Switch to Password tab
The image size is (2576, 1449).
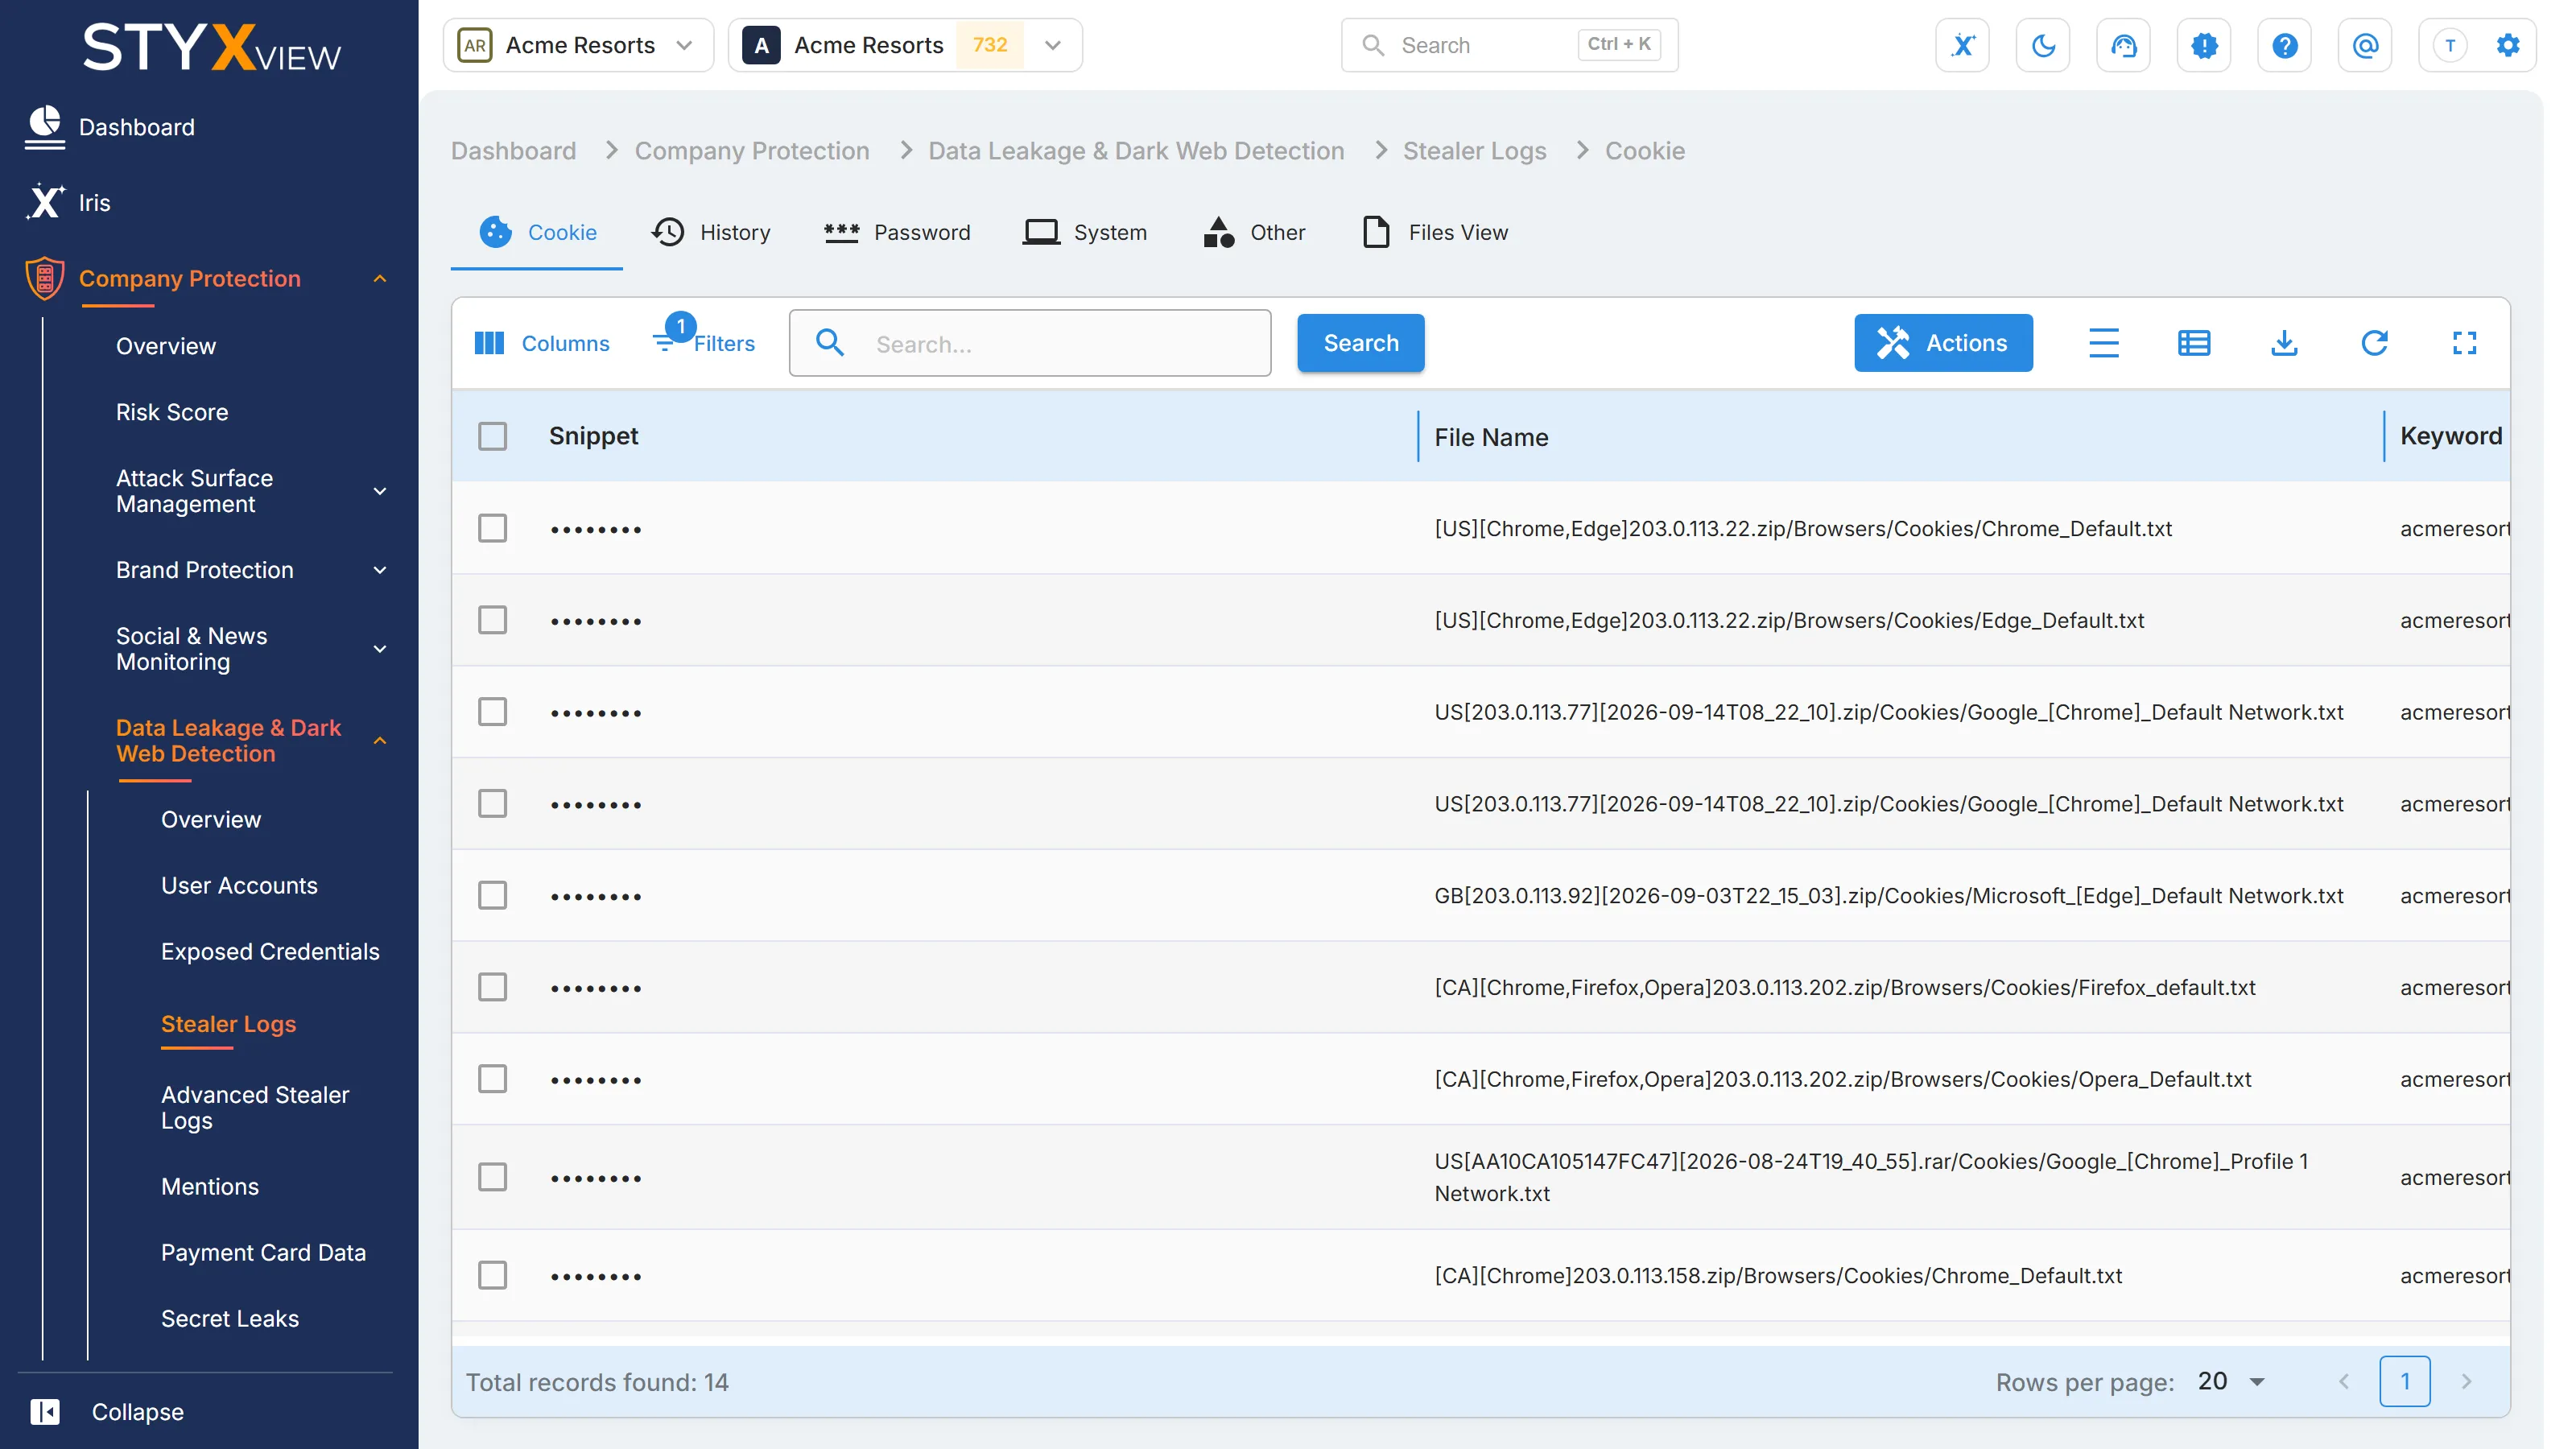[x=897, y=232]
